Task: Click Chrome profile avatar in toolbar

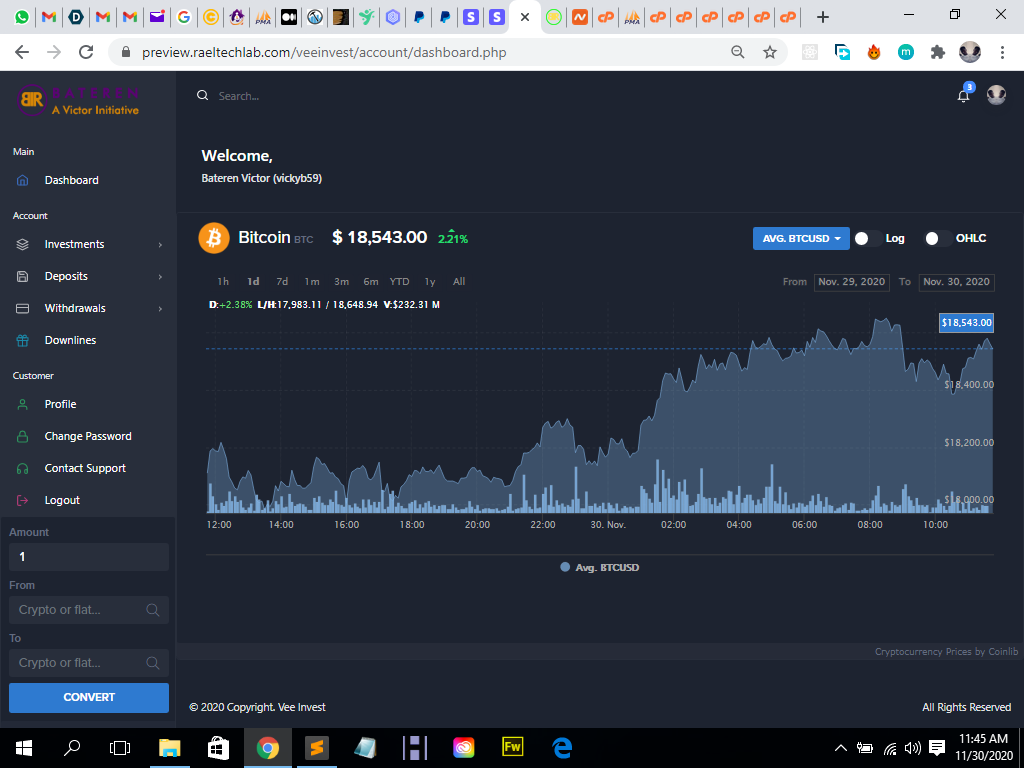Action: click(970, 52)
